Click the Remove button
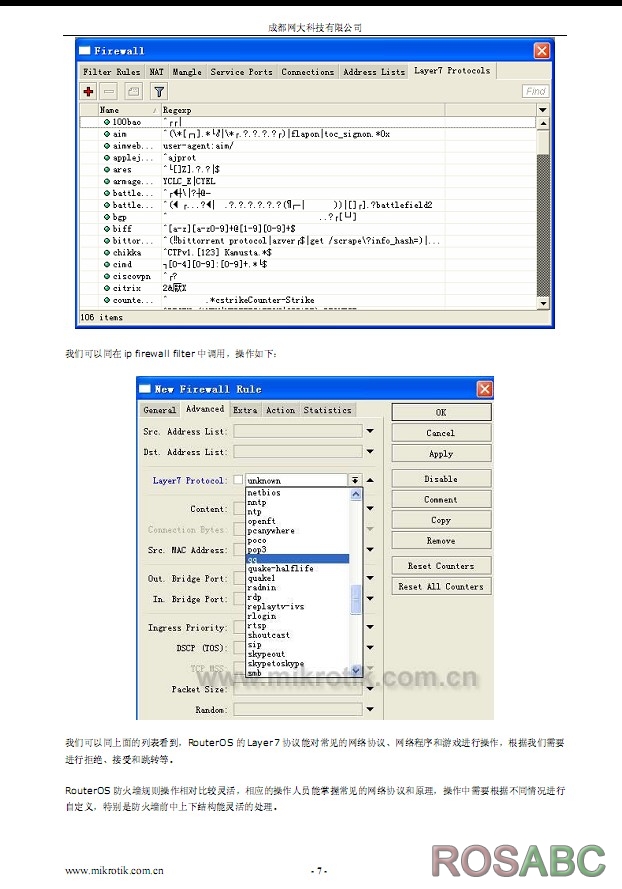622x889 pixels. click(441, 541)
